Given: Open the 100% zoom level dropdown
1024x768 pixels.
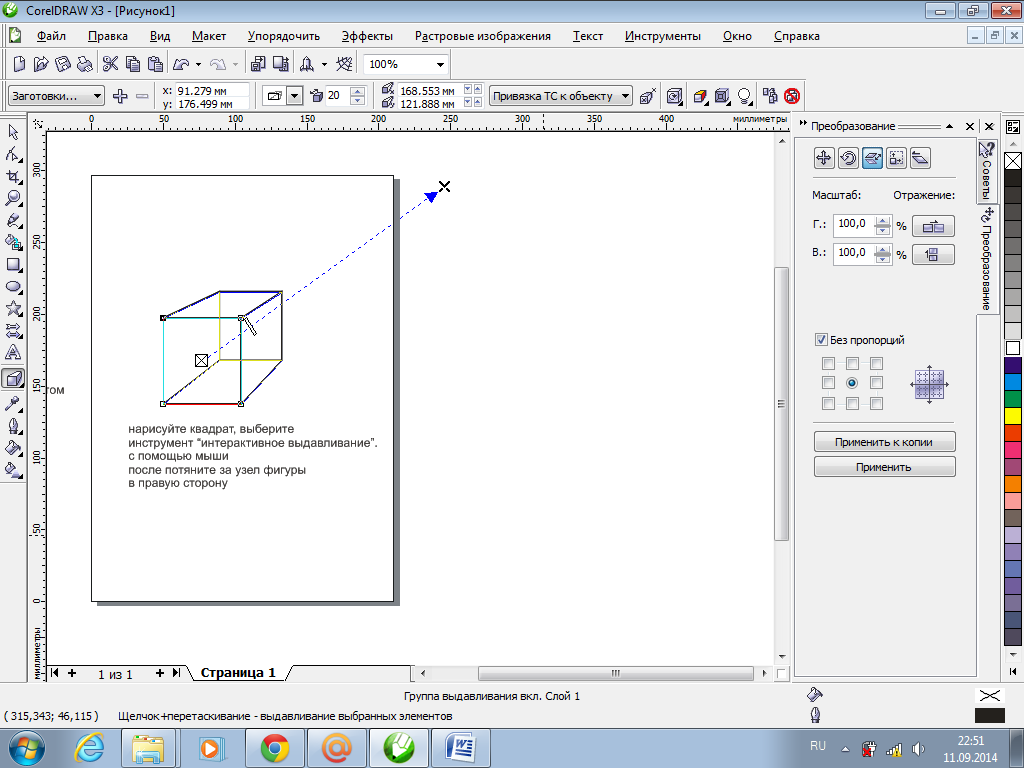Looking at the screenshot, I should [x=439, y=64].
